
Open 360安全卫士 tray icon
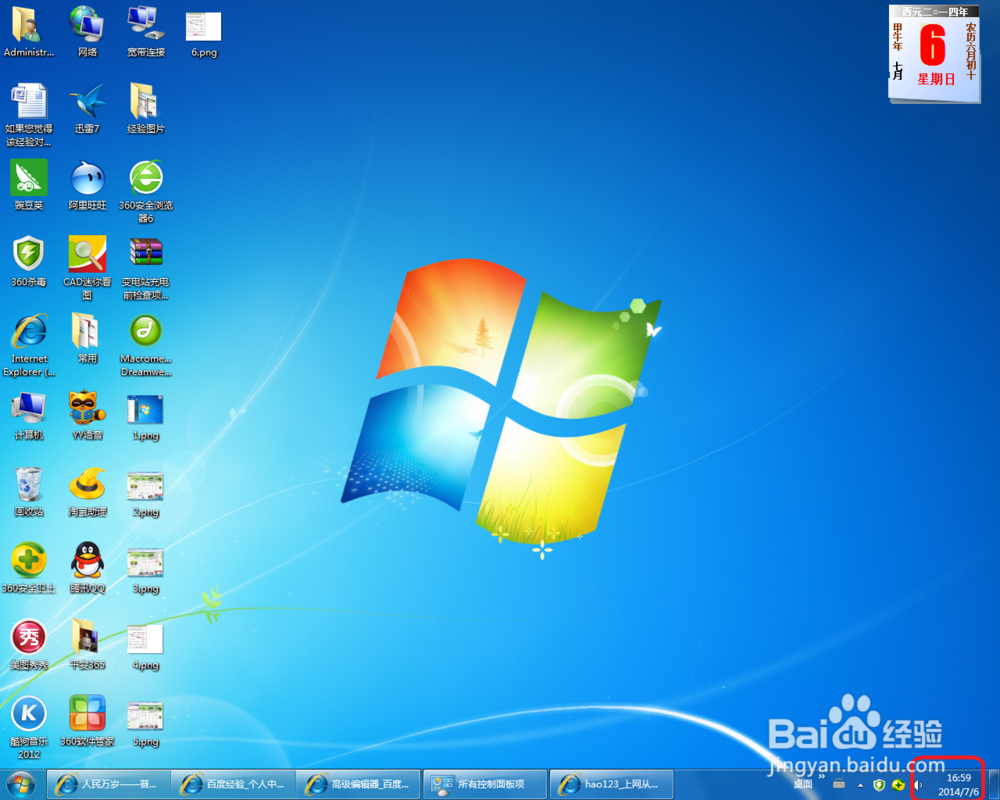898,785
